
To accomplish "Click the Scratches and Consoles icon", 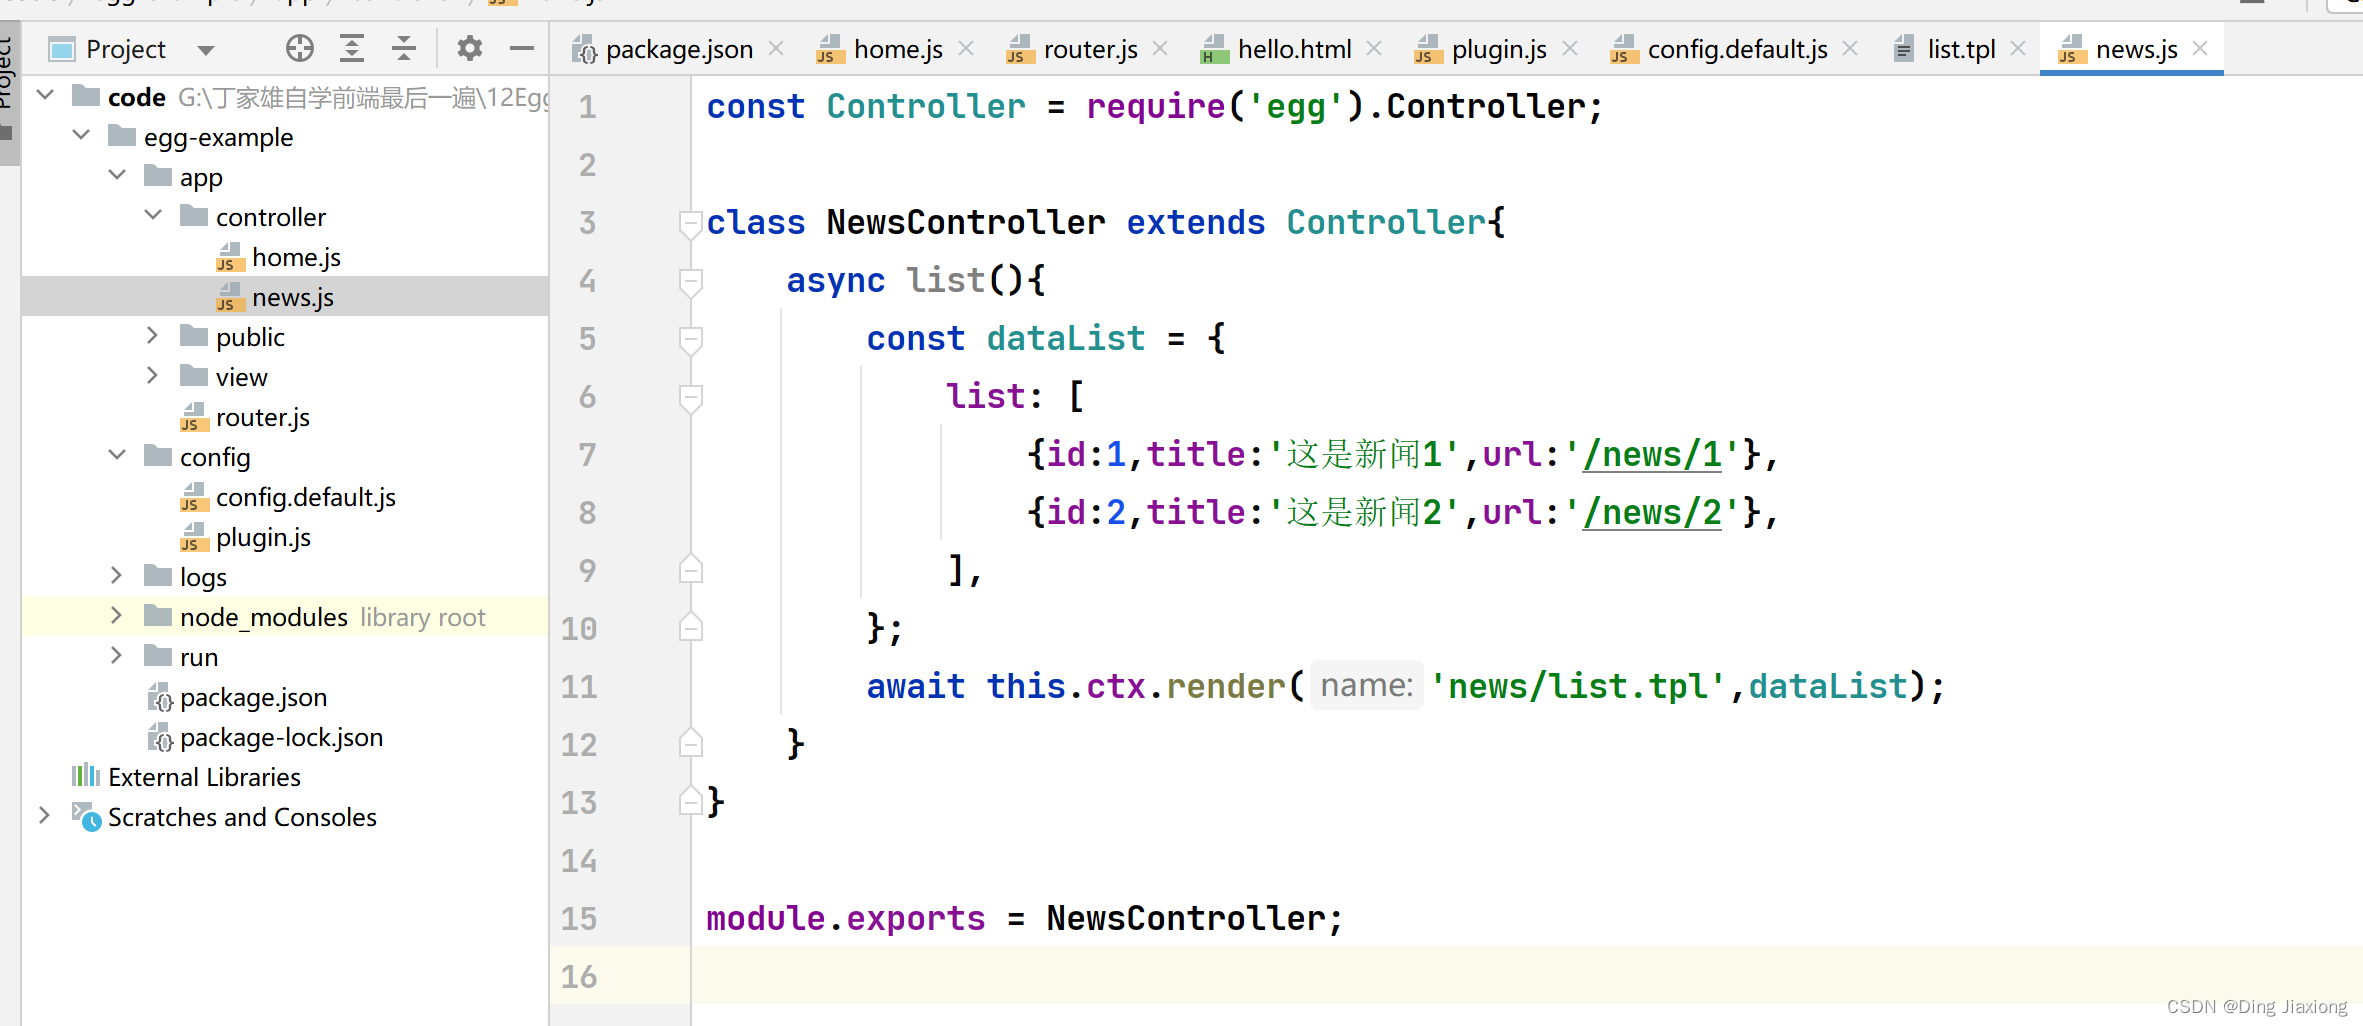I will (86, 816).
